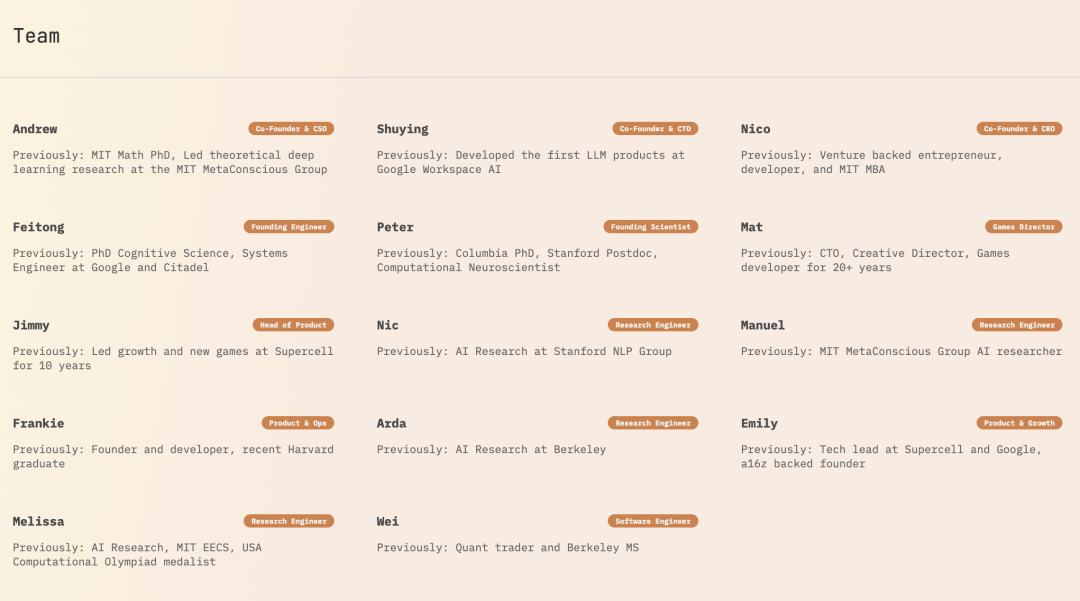
Task: Click Manuel's Research Engineer badge
Action: click(x=1017, y=325)
